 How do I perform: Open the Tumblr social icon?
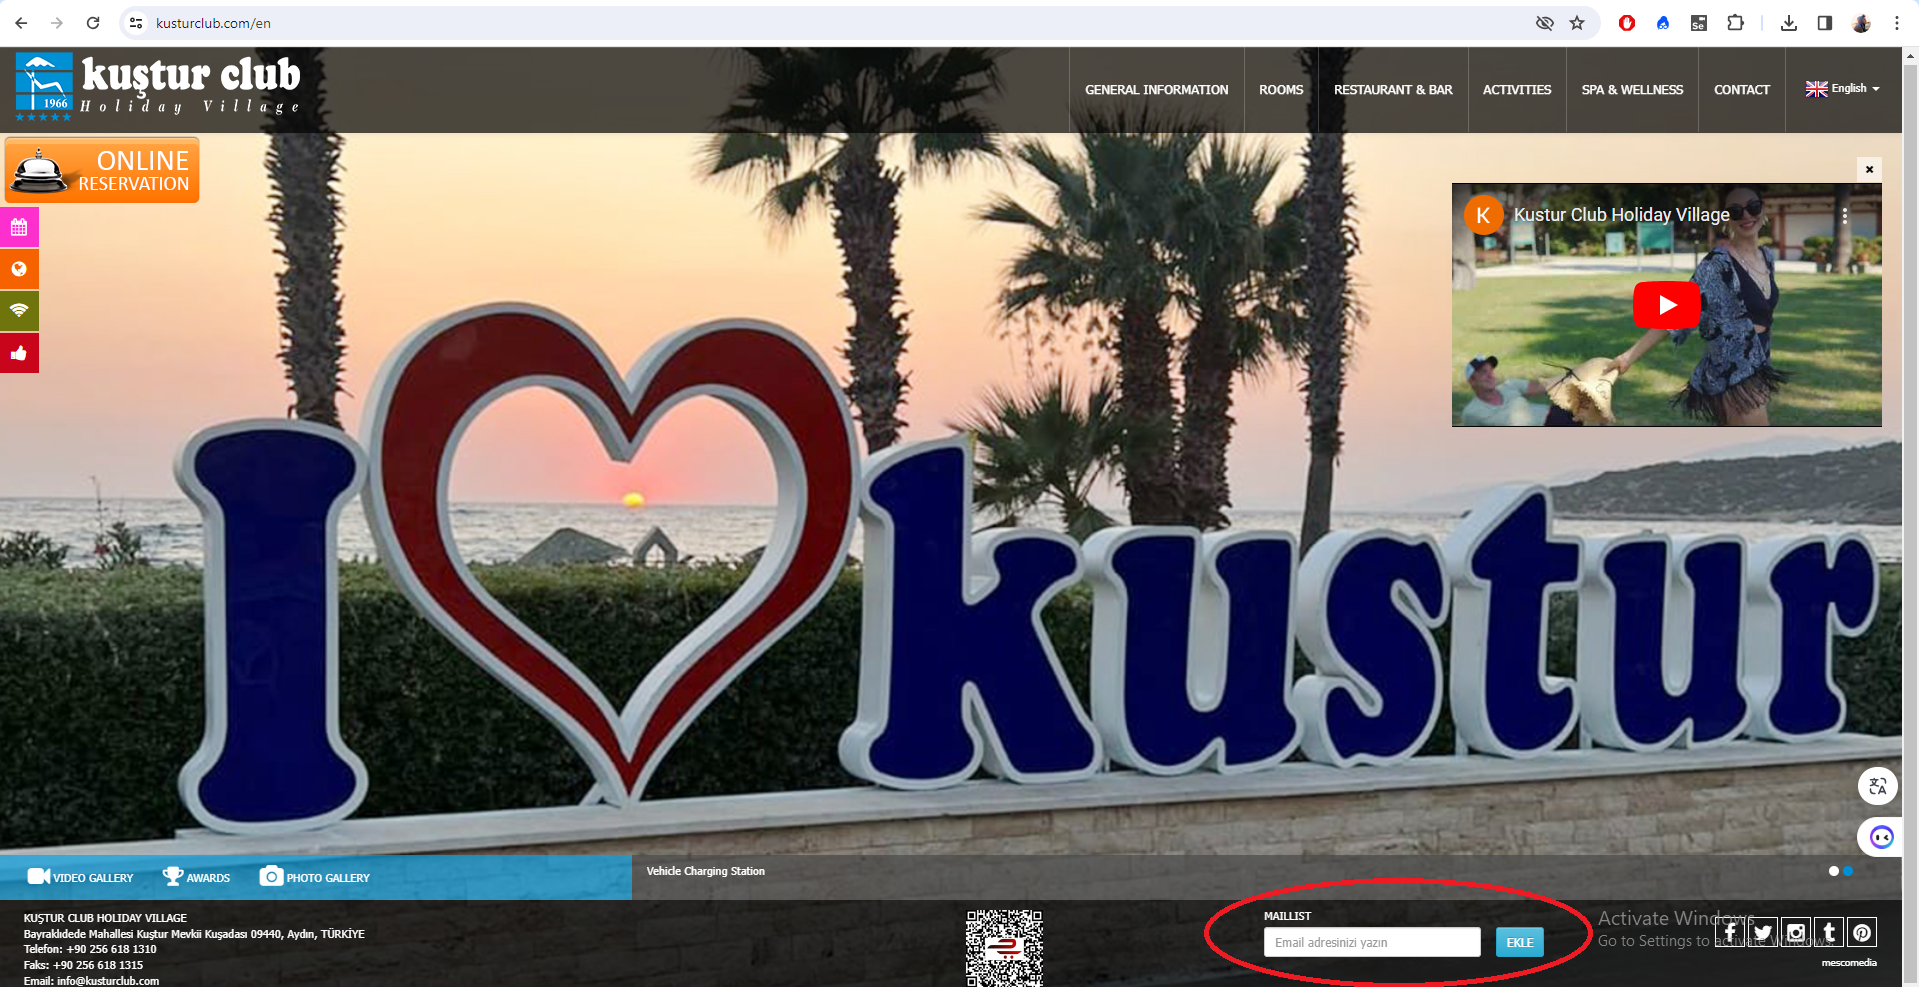coord(1829,933)
